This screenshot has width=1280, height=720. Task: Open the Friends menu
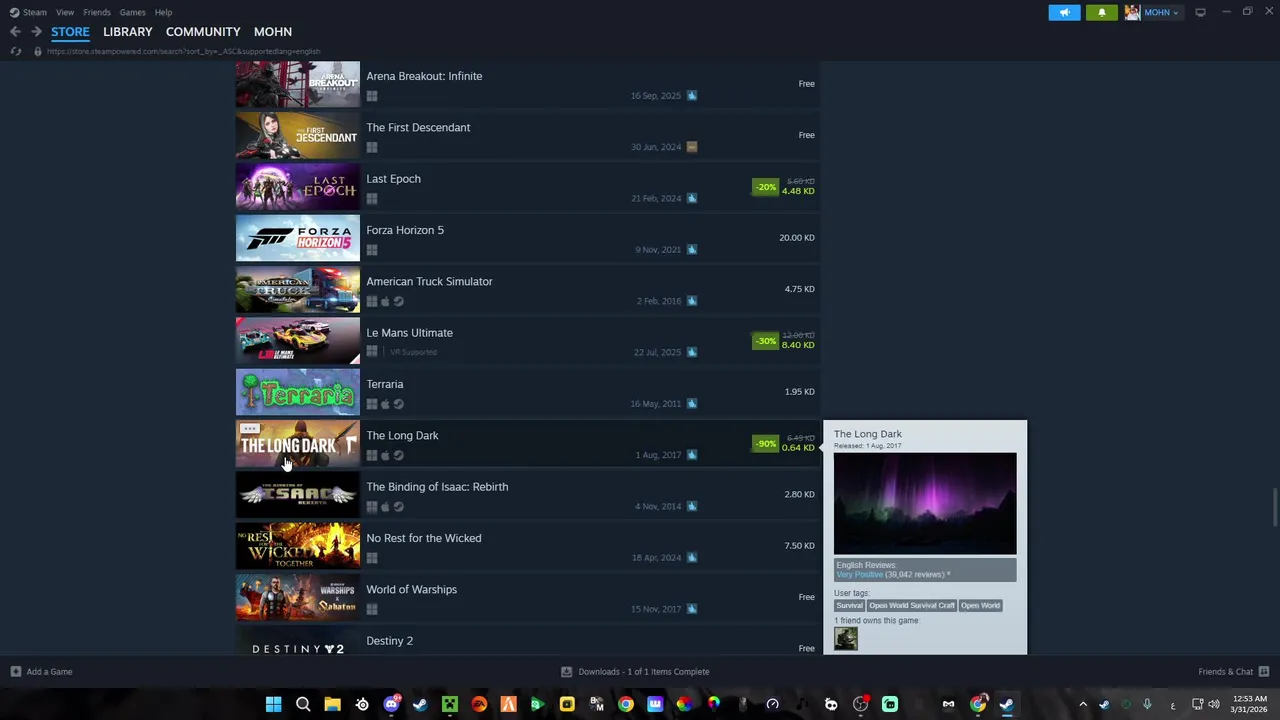click(97, 12)
